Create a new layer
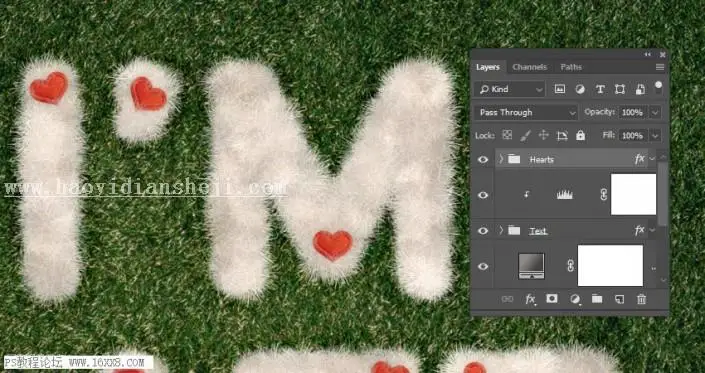This screenshot has width=705, height=373. pyautogui.click(x=620, y=299)
